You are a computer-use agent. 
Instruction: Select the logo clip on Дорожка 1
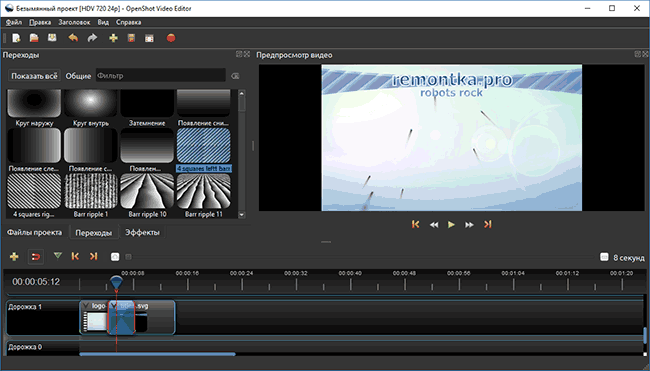(94, 318)
